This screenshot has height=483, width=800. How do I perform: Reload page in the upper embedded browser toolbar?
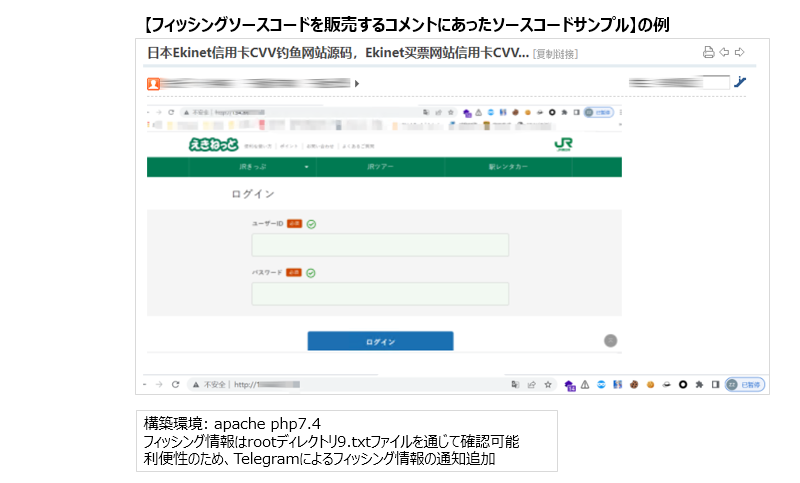point(171,112)
